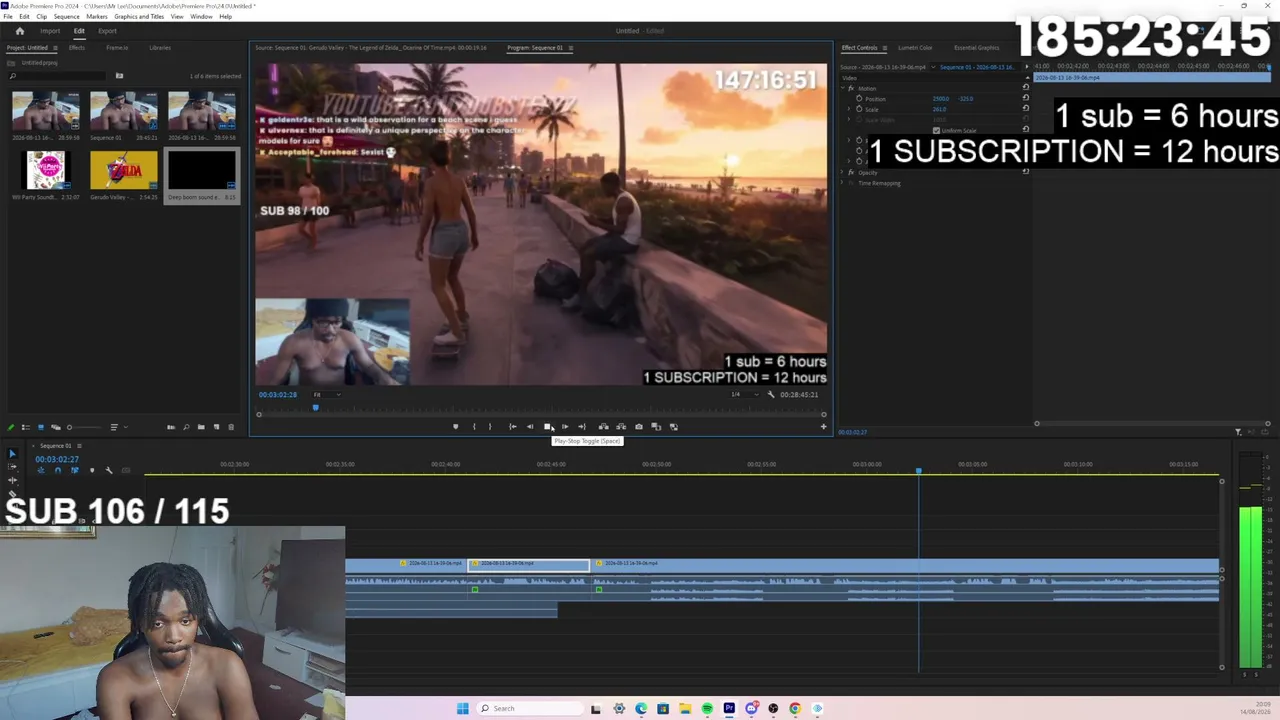The height and width of the screenshot is (720, 1280).
Task: Click the Position X value 2500.0
Action: tap(941, 99)
